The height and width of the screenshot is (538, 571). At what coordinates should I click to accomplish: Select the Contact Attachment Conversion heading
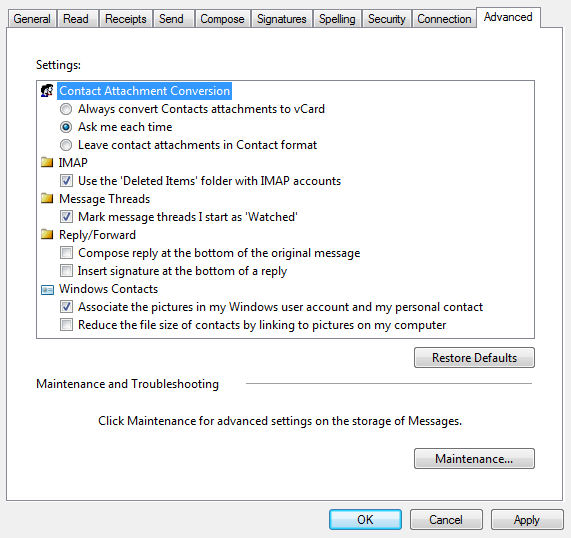click(x=145, y=91)
